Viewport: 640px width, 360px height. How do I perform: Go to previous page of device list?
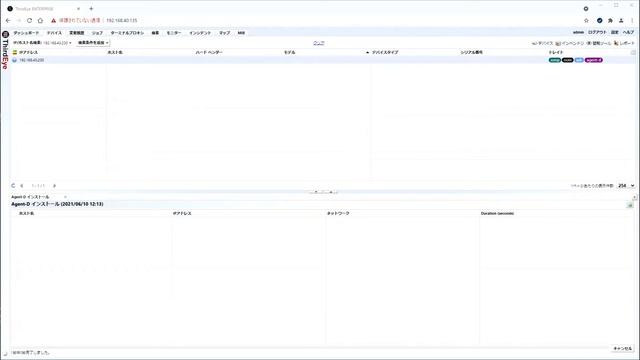pyautogui.click(x=22, y=186)
